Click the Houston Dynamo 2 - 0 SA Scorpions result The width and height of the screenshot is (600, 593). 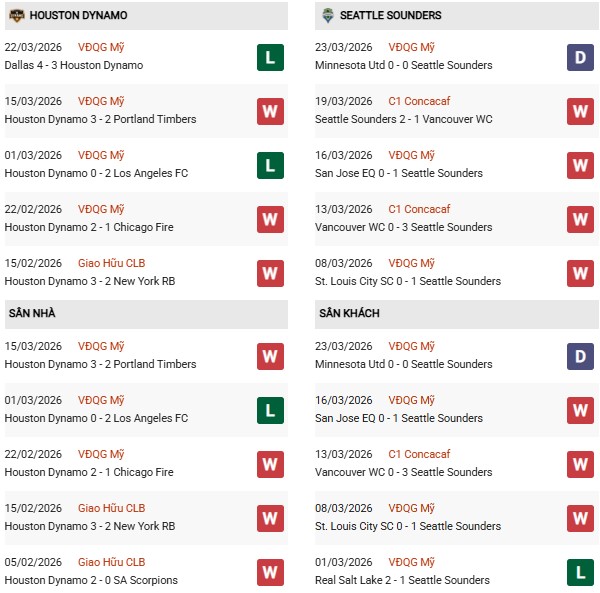(91, 580)
